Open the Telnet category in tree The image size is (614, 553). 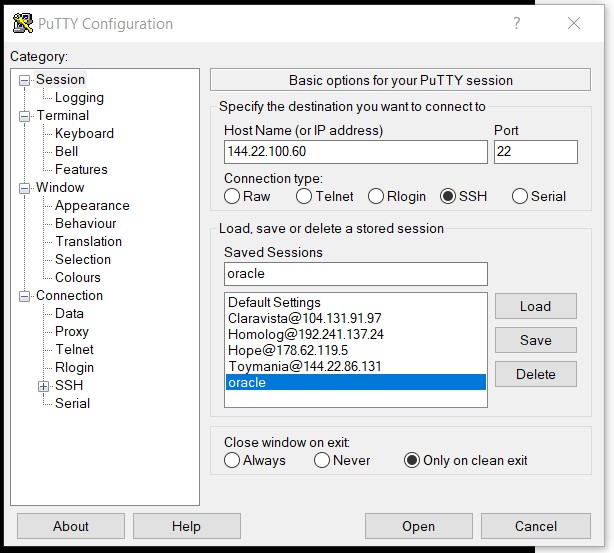pyautogui.click(x=74, y=350)
